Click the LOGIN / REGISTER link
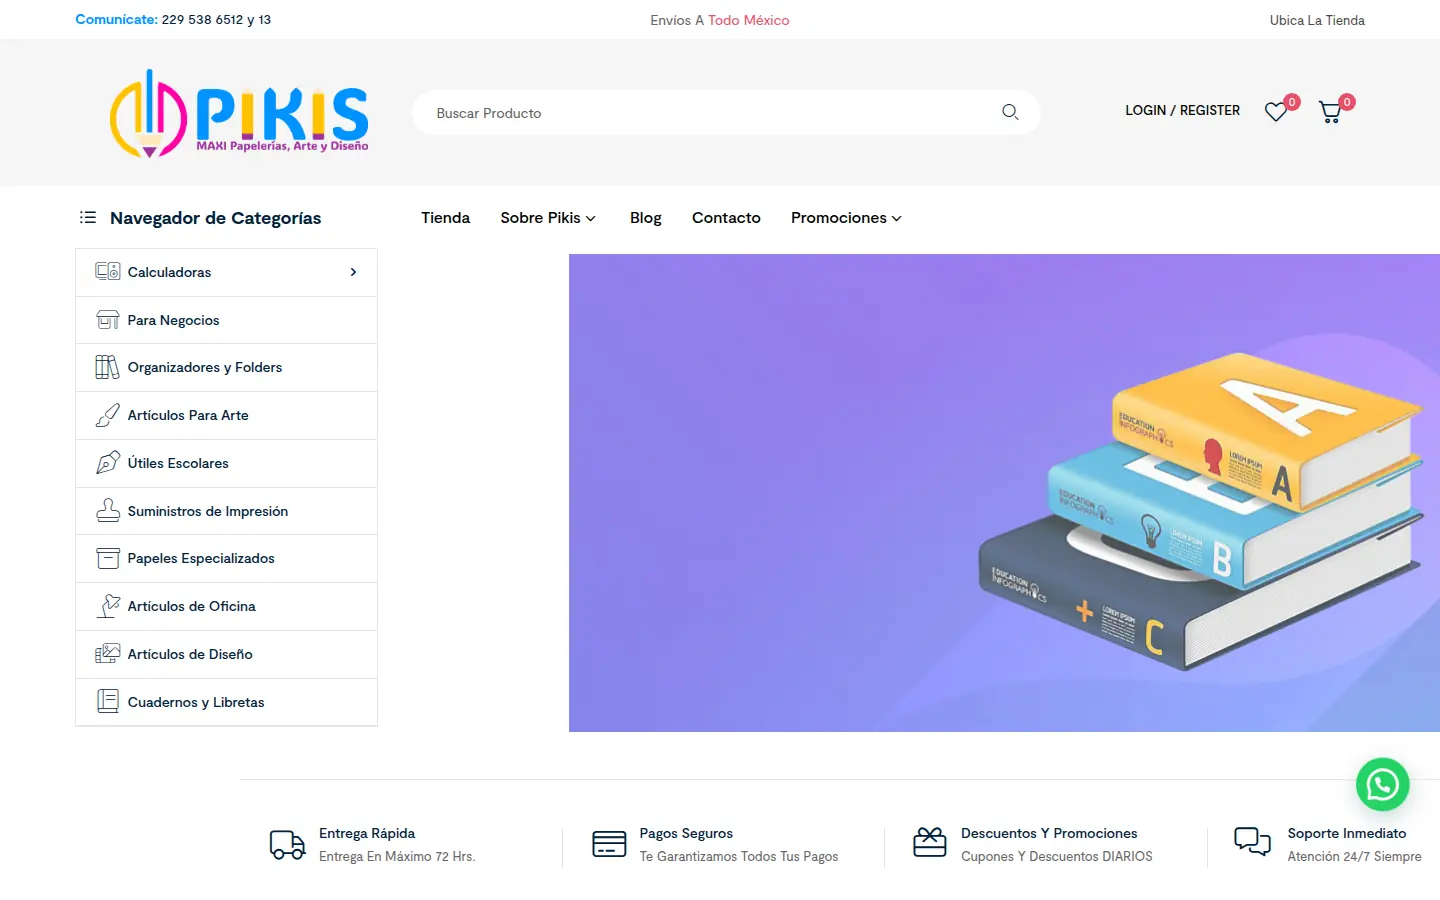This screenshot has width=1440, height=900. (x=1182, y=111)
